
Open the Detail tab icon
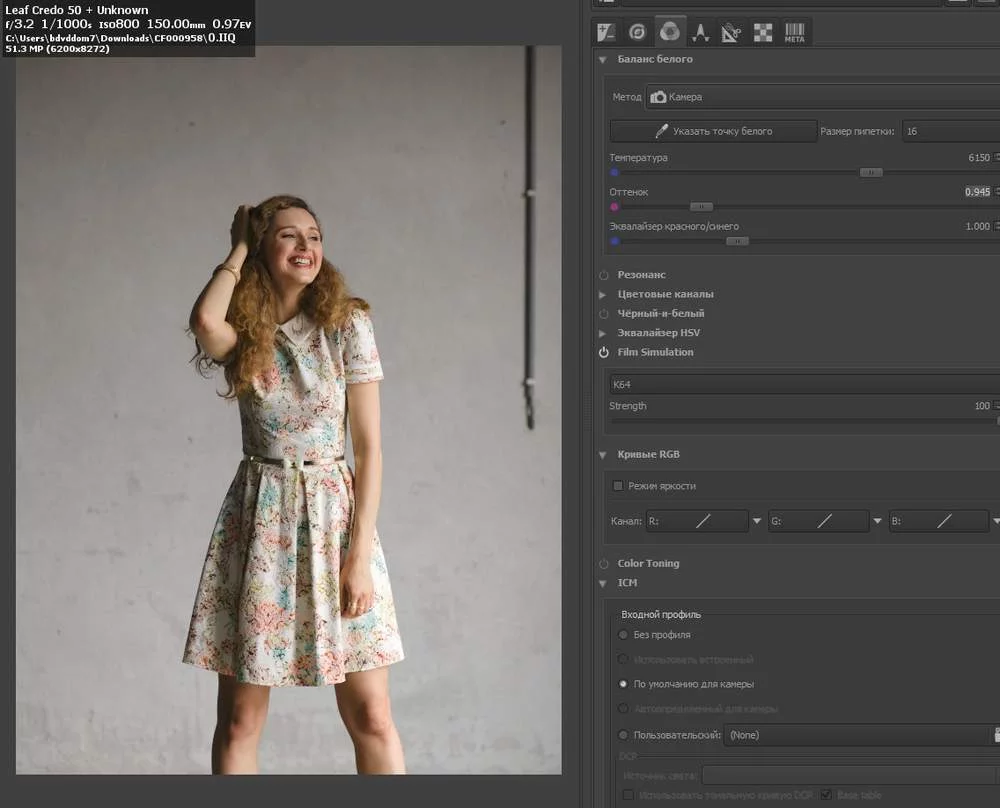click(x=637, y=32)
